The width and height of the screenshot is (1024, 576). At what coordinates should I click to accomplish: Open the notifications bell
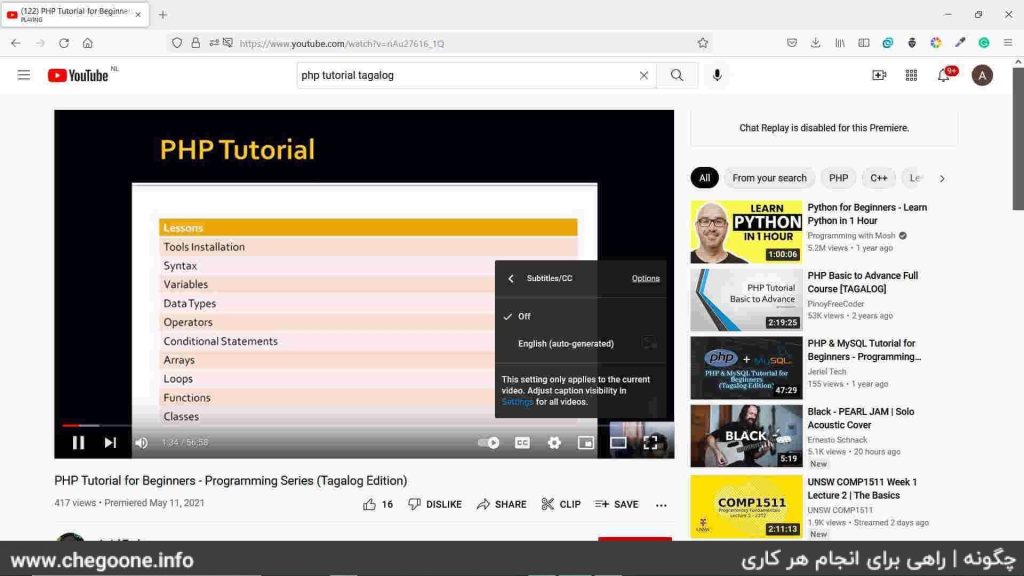click(944, 75)
